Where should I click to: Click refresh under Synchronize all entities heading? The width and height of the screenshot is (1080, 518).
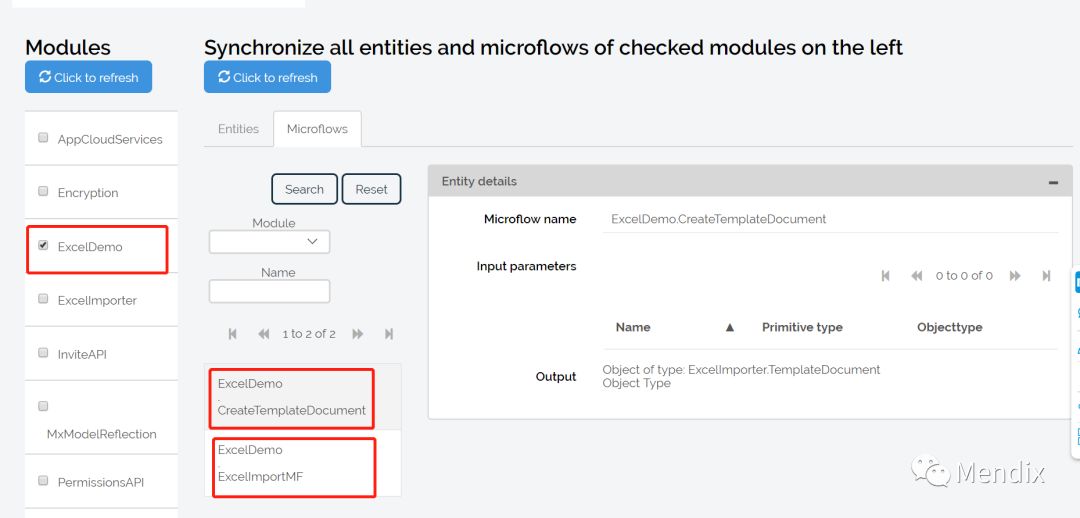click(267, 77)
